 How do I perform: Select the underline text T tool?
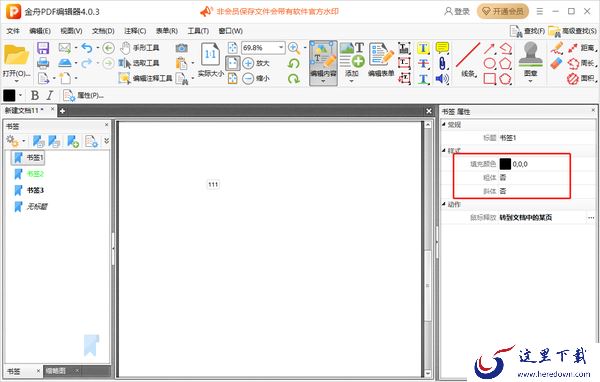423,79
